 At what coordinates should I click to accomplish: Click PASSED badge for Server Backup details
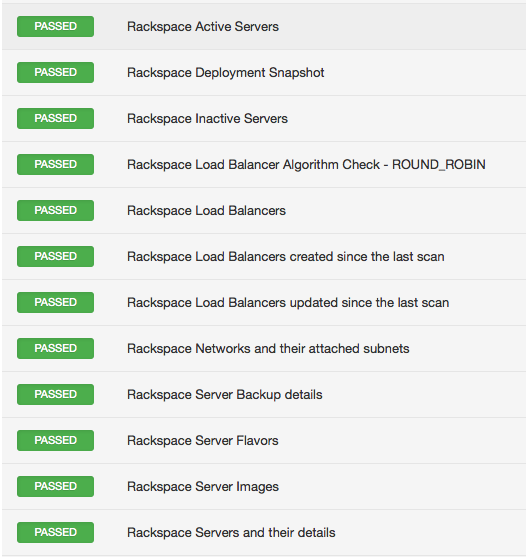tap(55, 394)
